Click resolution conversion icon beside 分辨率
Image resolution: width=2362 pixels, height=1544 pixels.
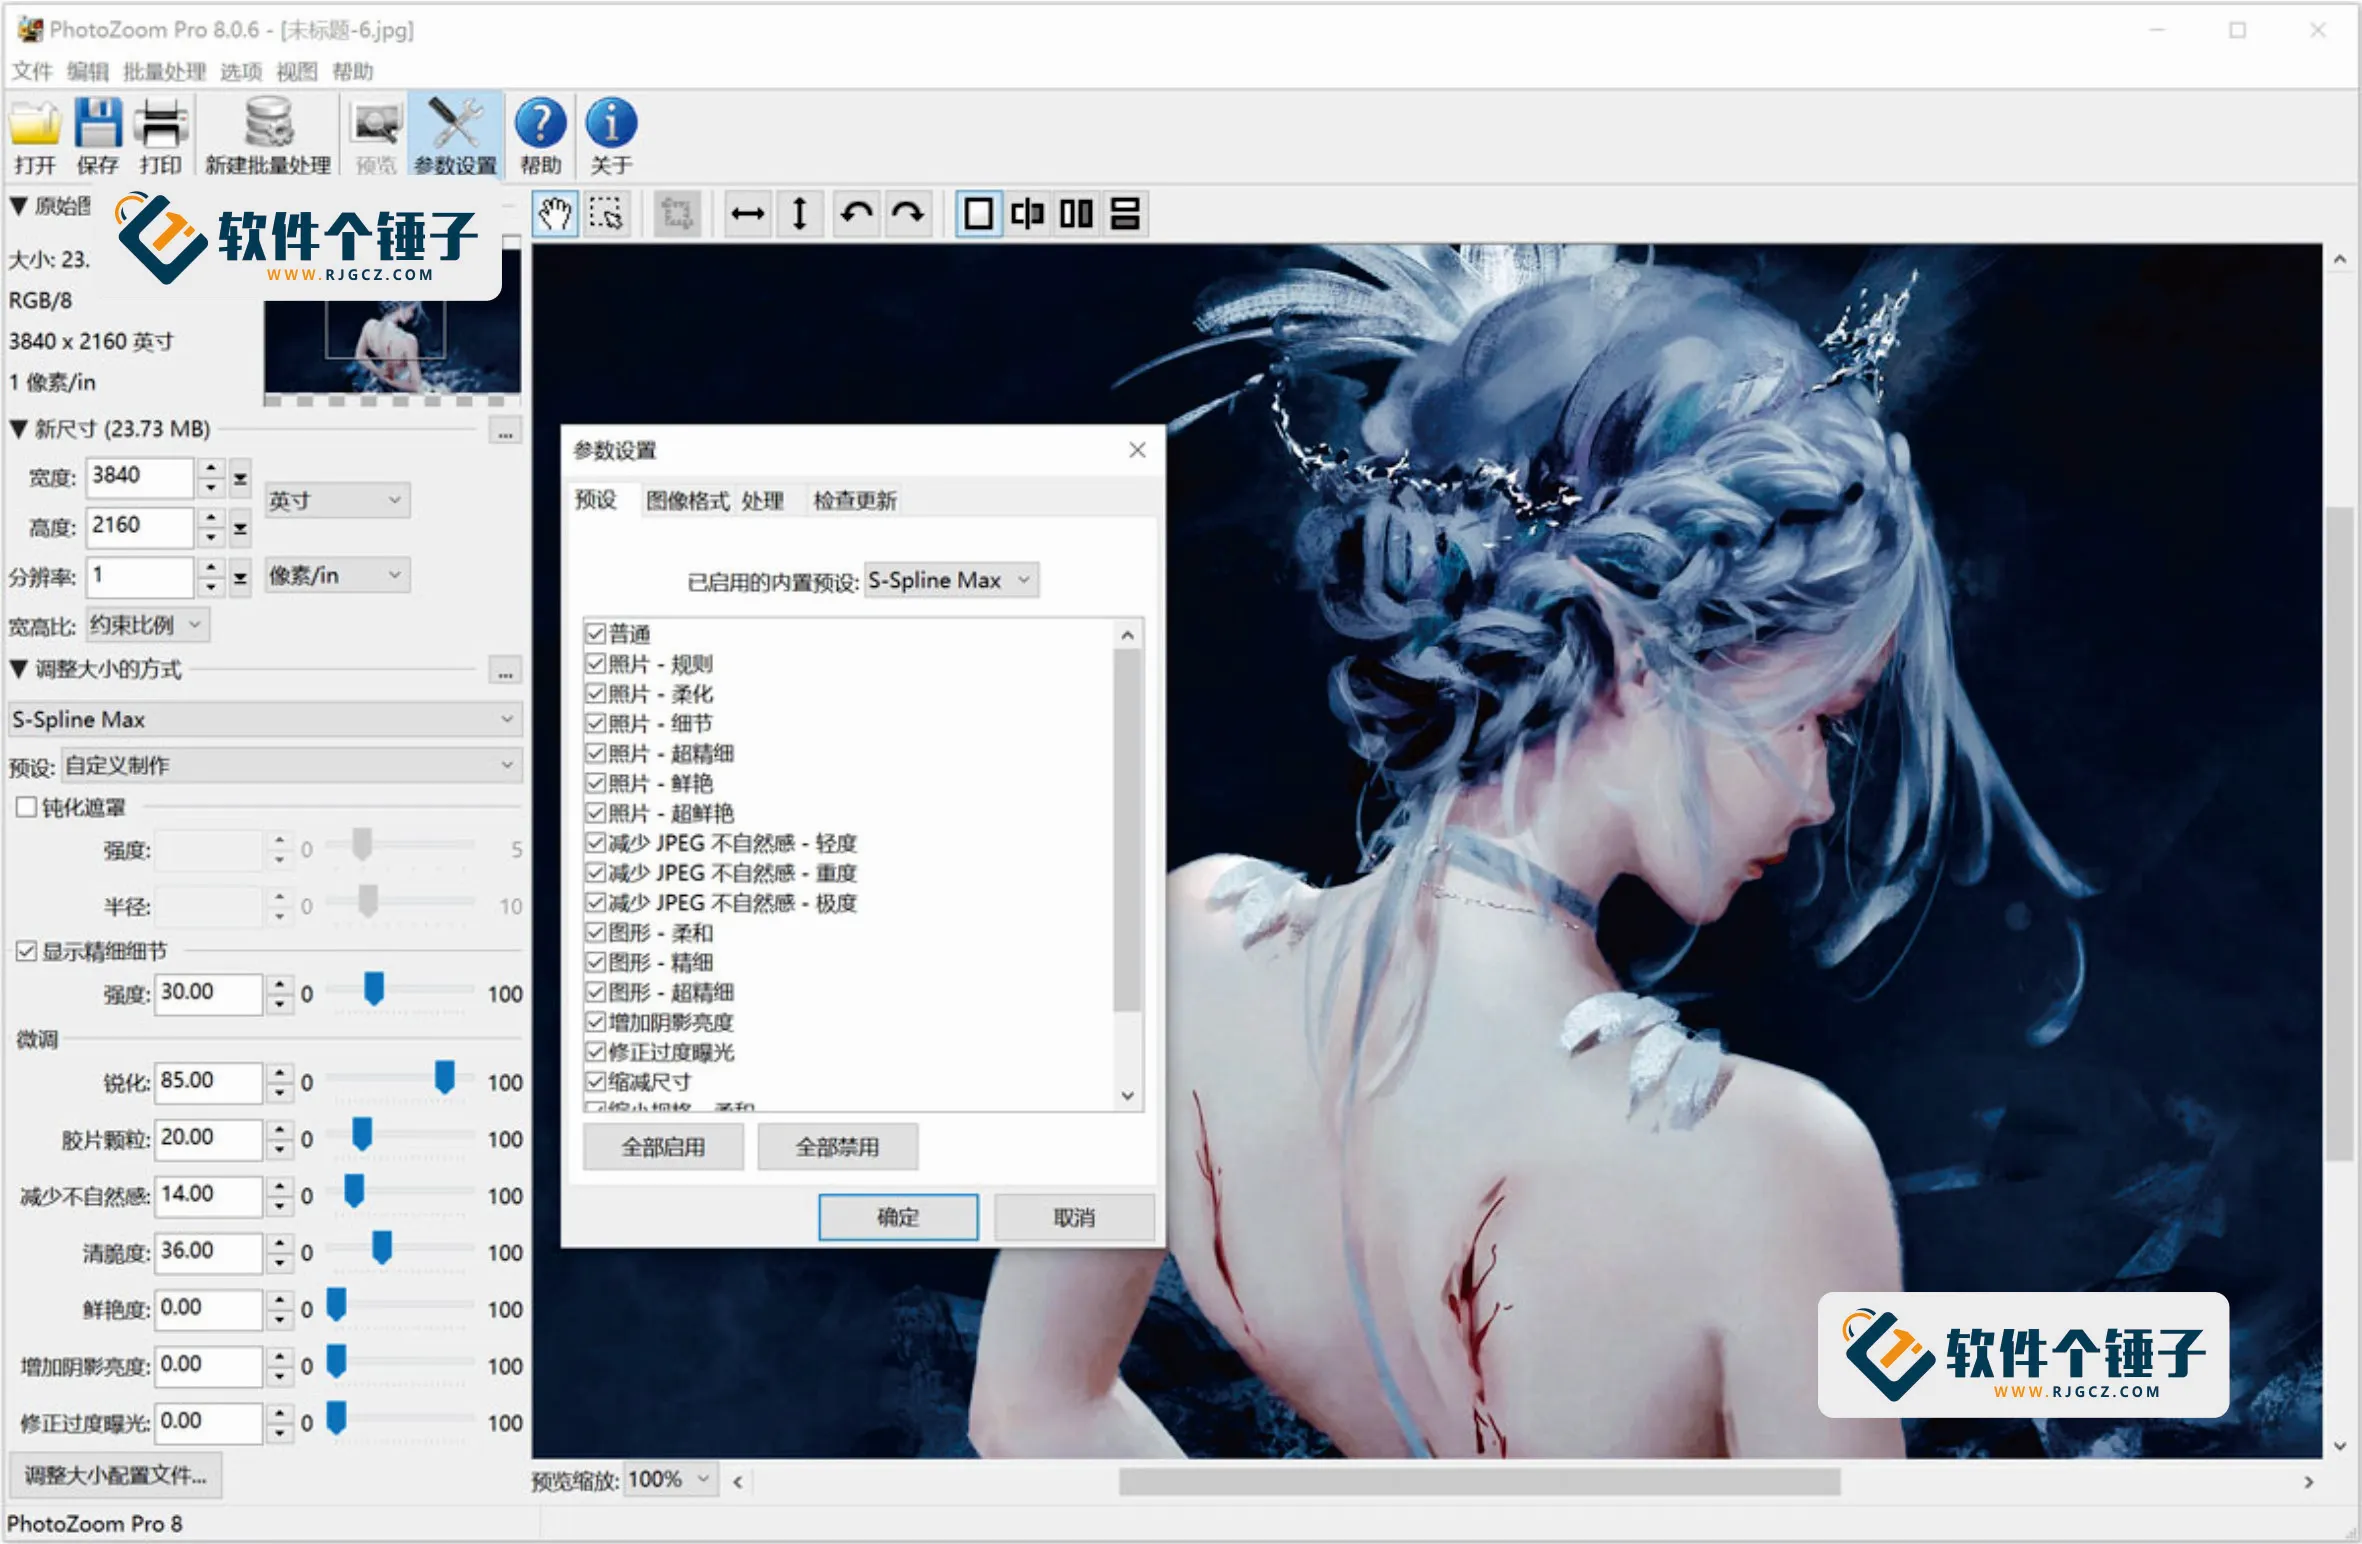pyautogui.click(x=240, y=577)
